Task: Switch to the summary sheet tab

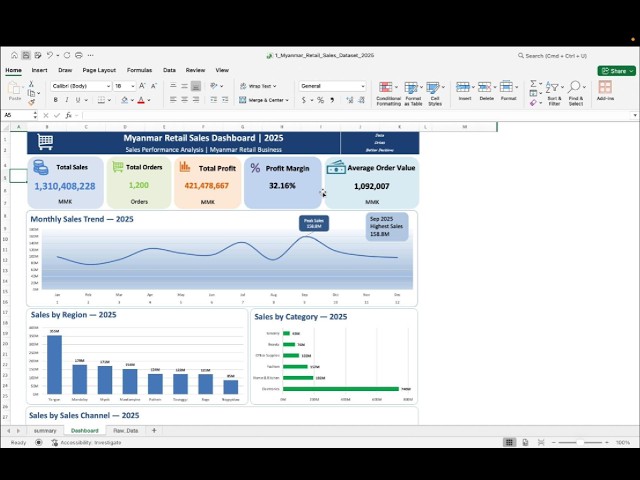Action: point(45,431)
